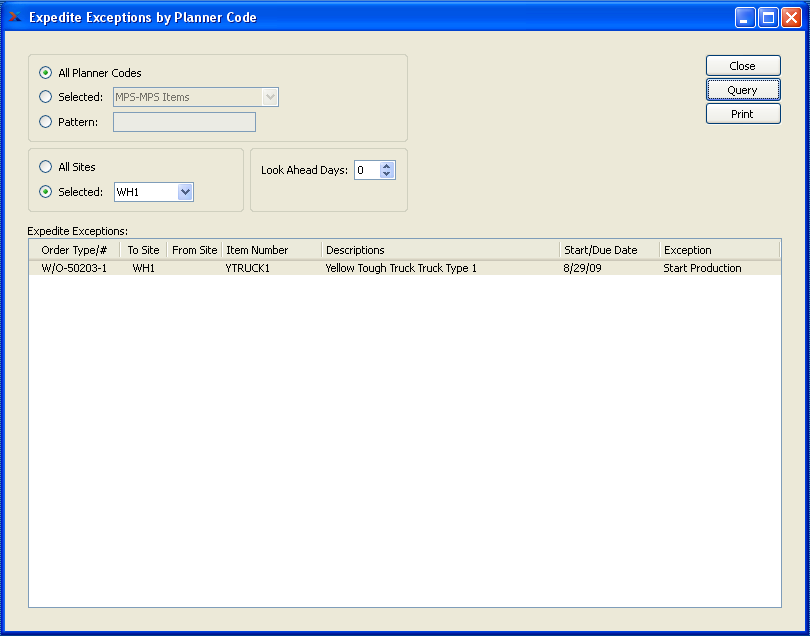The height and width of the screenshot is (636, 810).
Task: Maximize the Expedite Exceptions window
Action: click(x=768, y=18)
